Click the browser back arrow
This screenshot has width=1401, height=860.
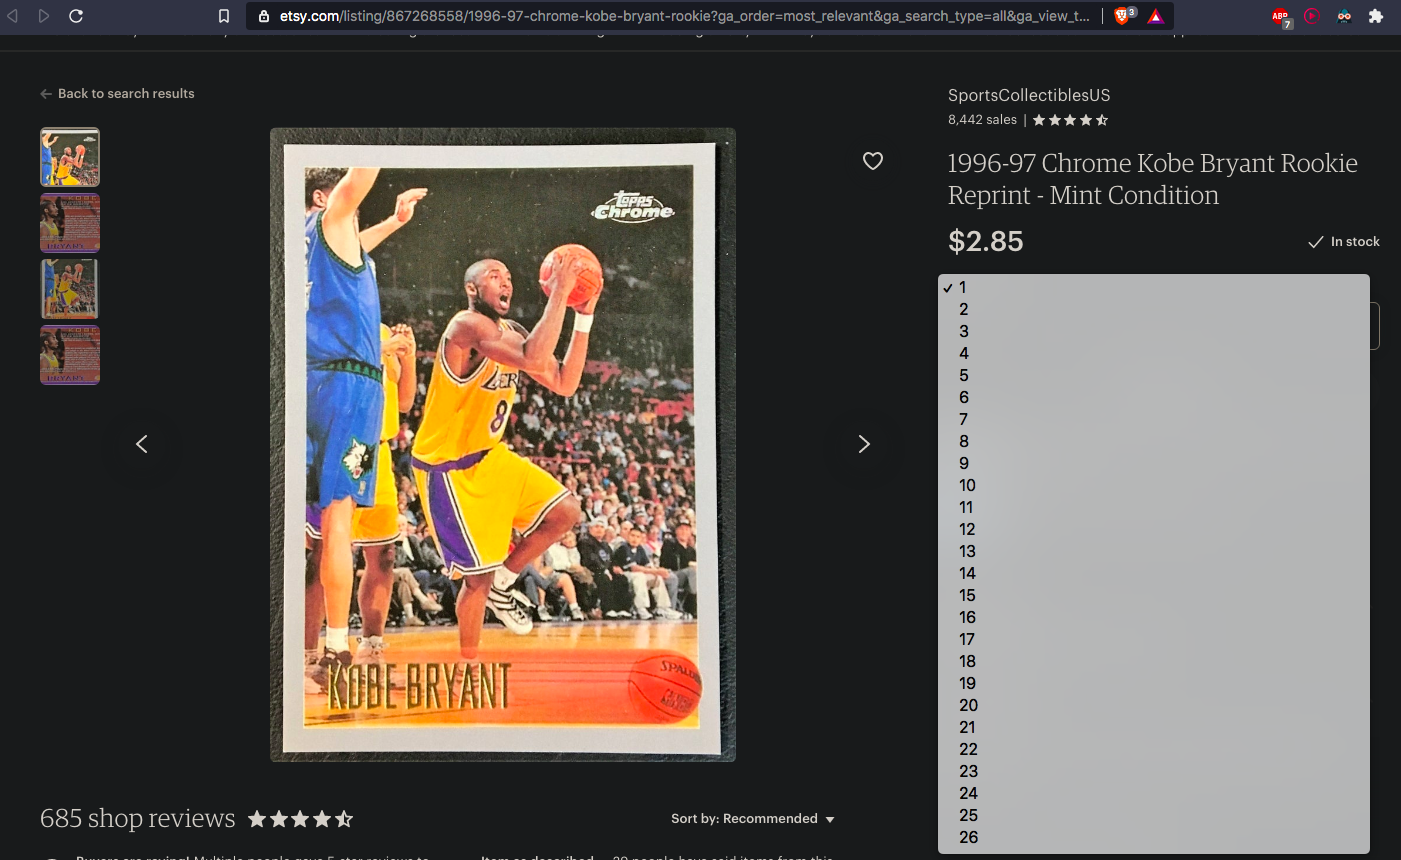pos(13,16)
